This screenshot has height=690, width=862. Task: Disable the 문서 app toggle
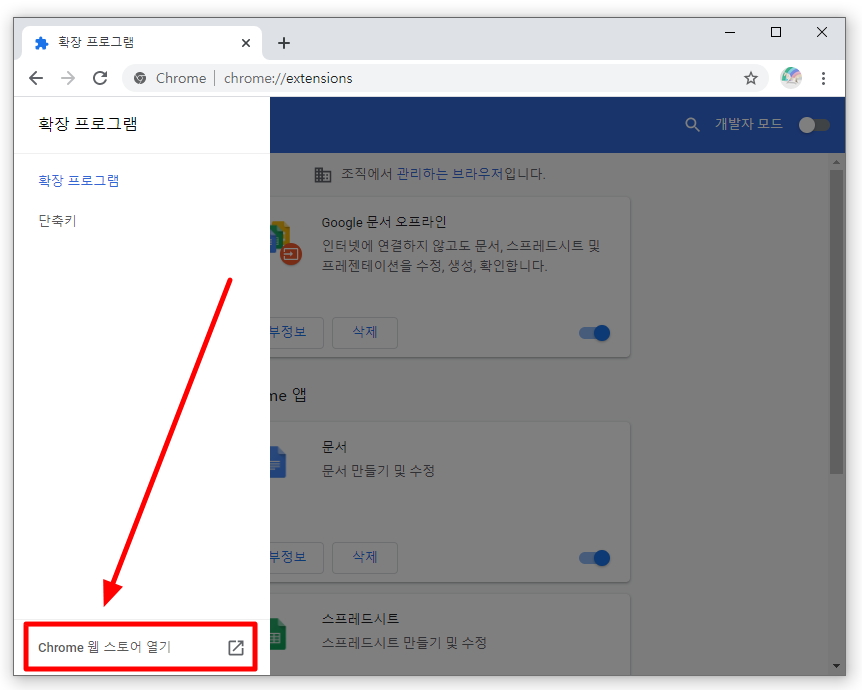point(595,557)
